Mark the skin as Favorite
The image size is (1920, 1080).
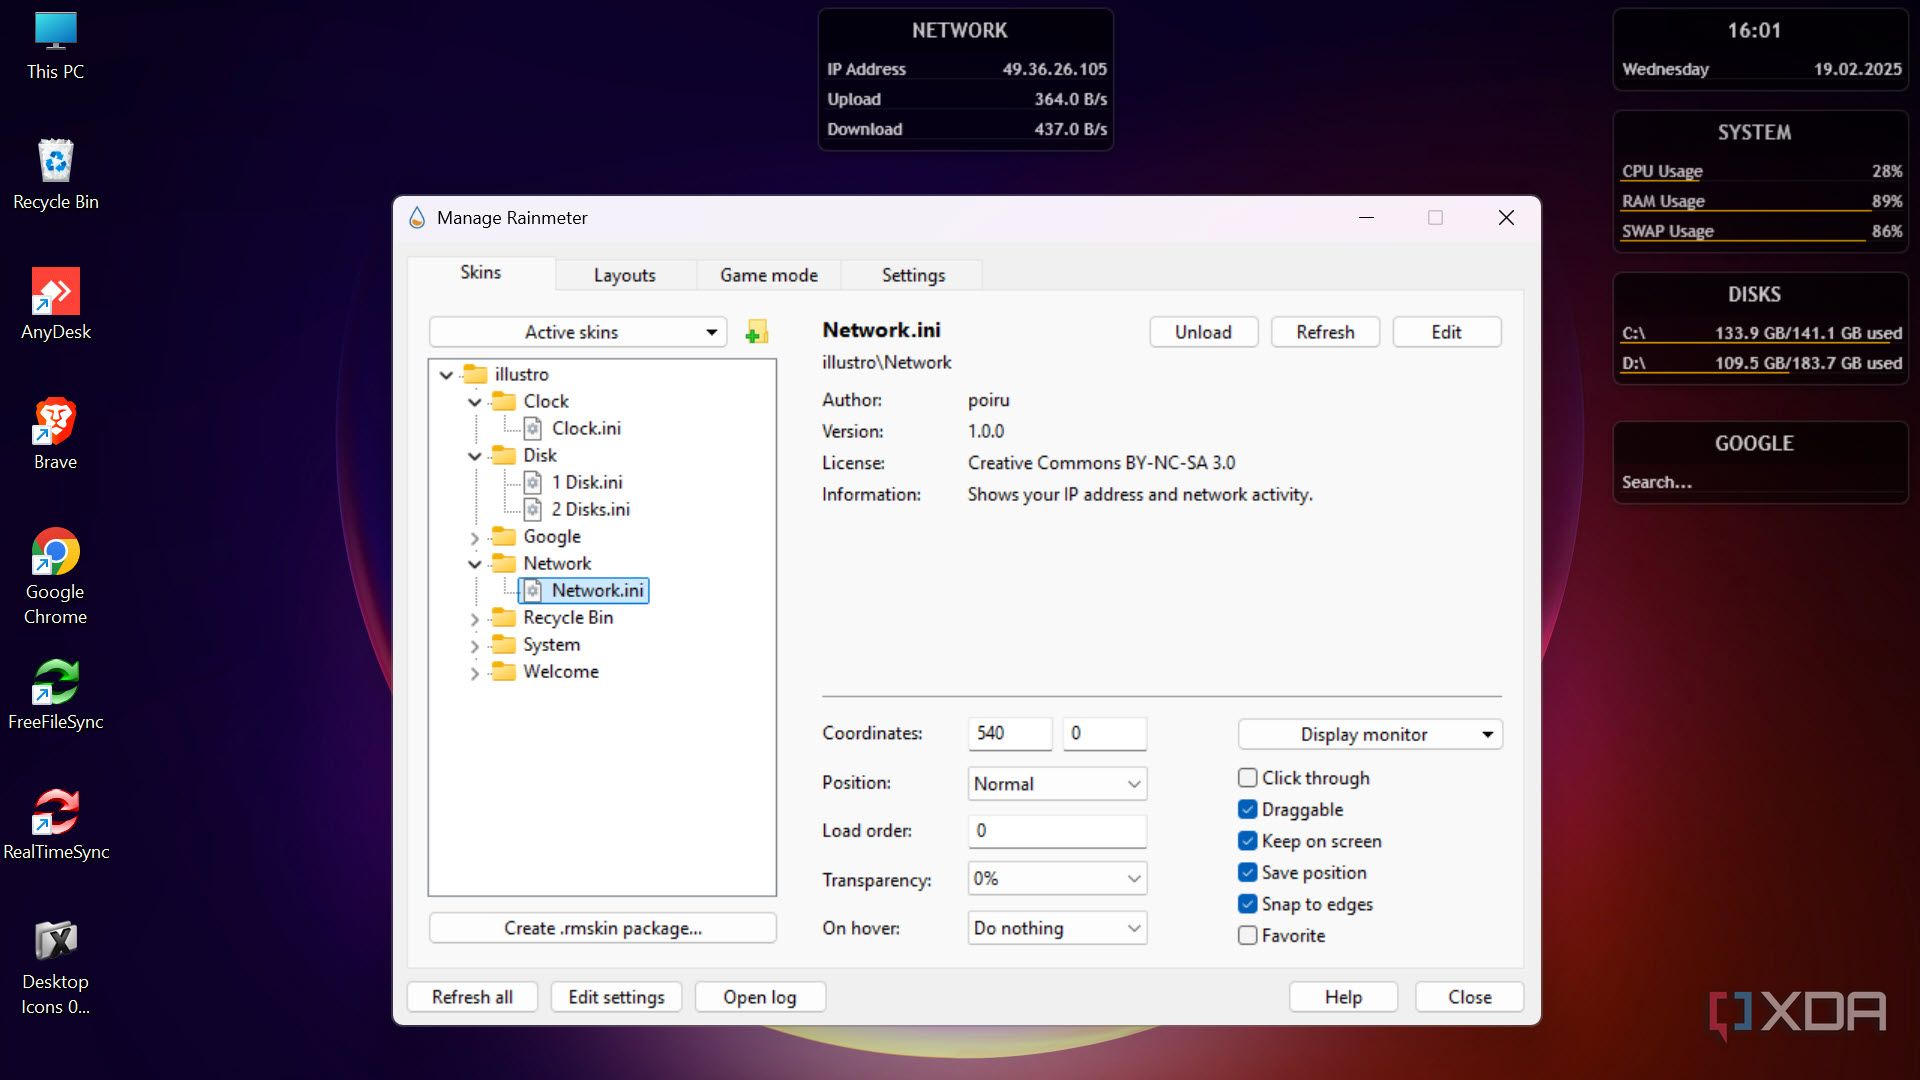1247,935
